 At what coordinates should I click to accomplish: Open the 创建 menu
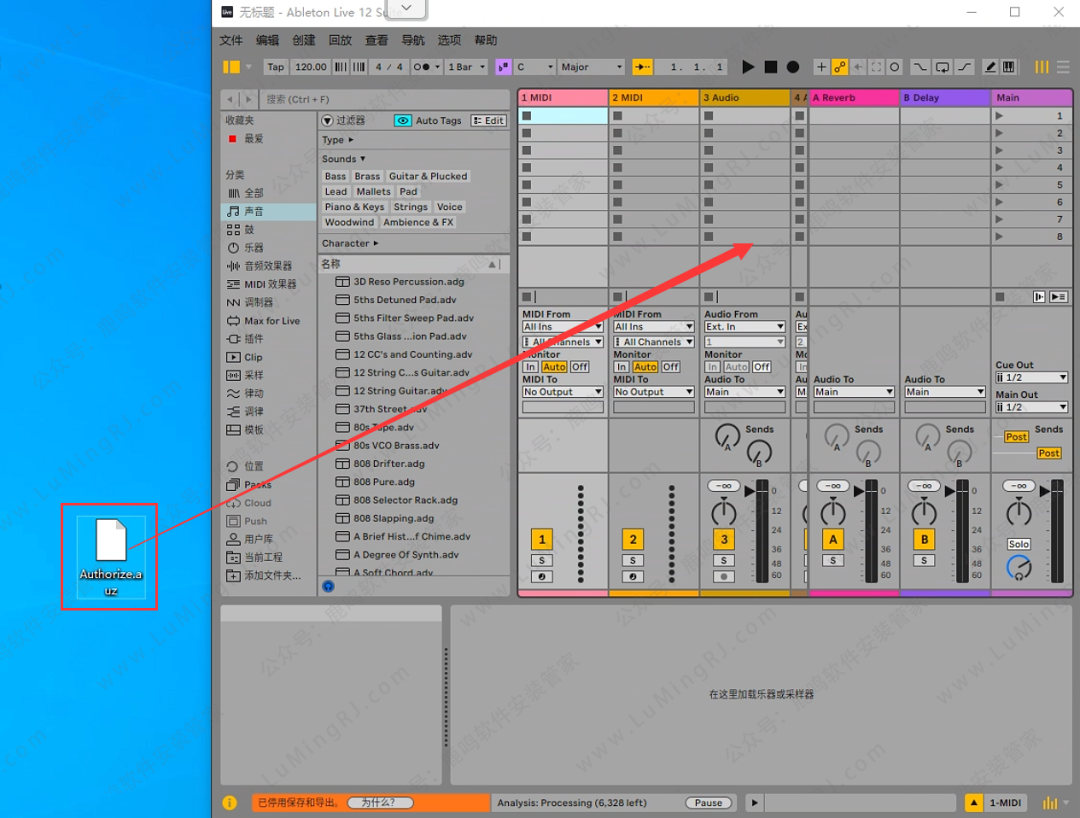(303, 40)
